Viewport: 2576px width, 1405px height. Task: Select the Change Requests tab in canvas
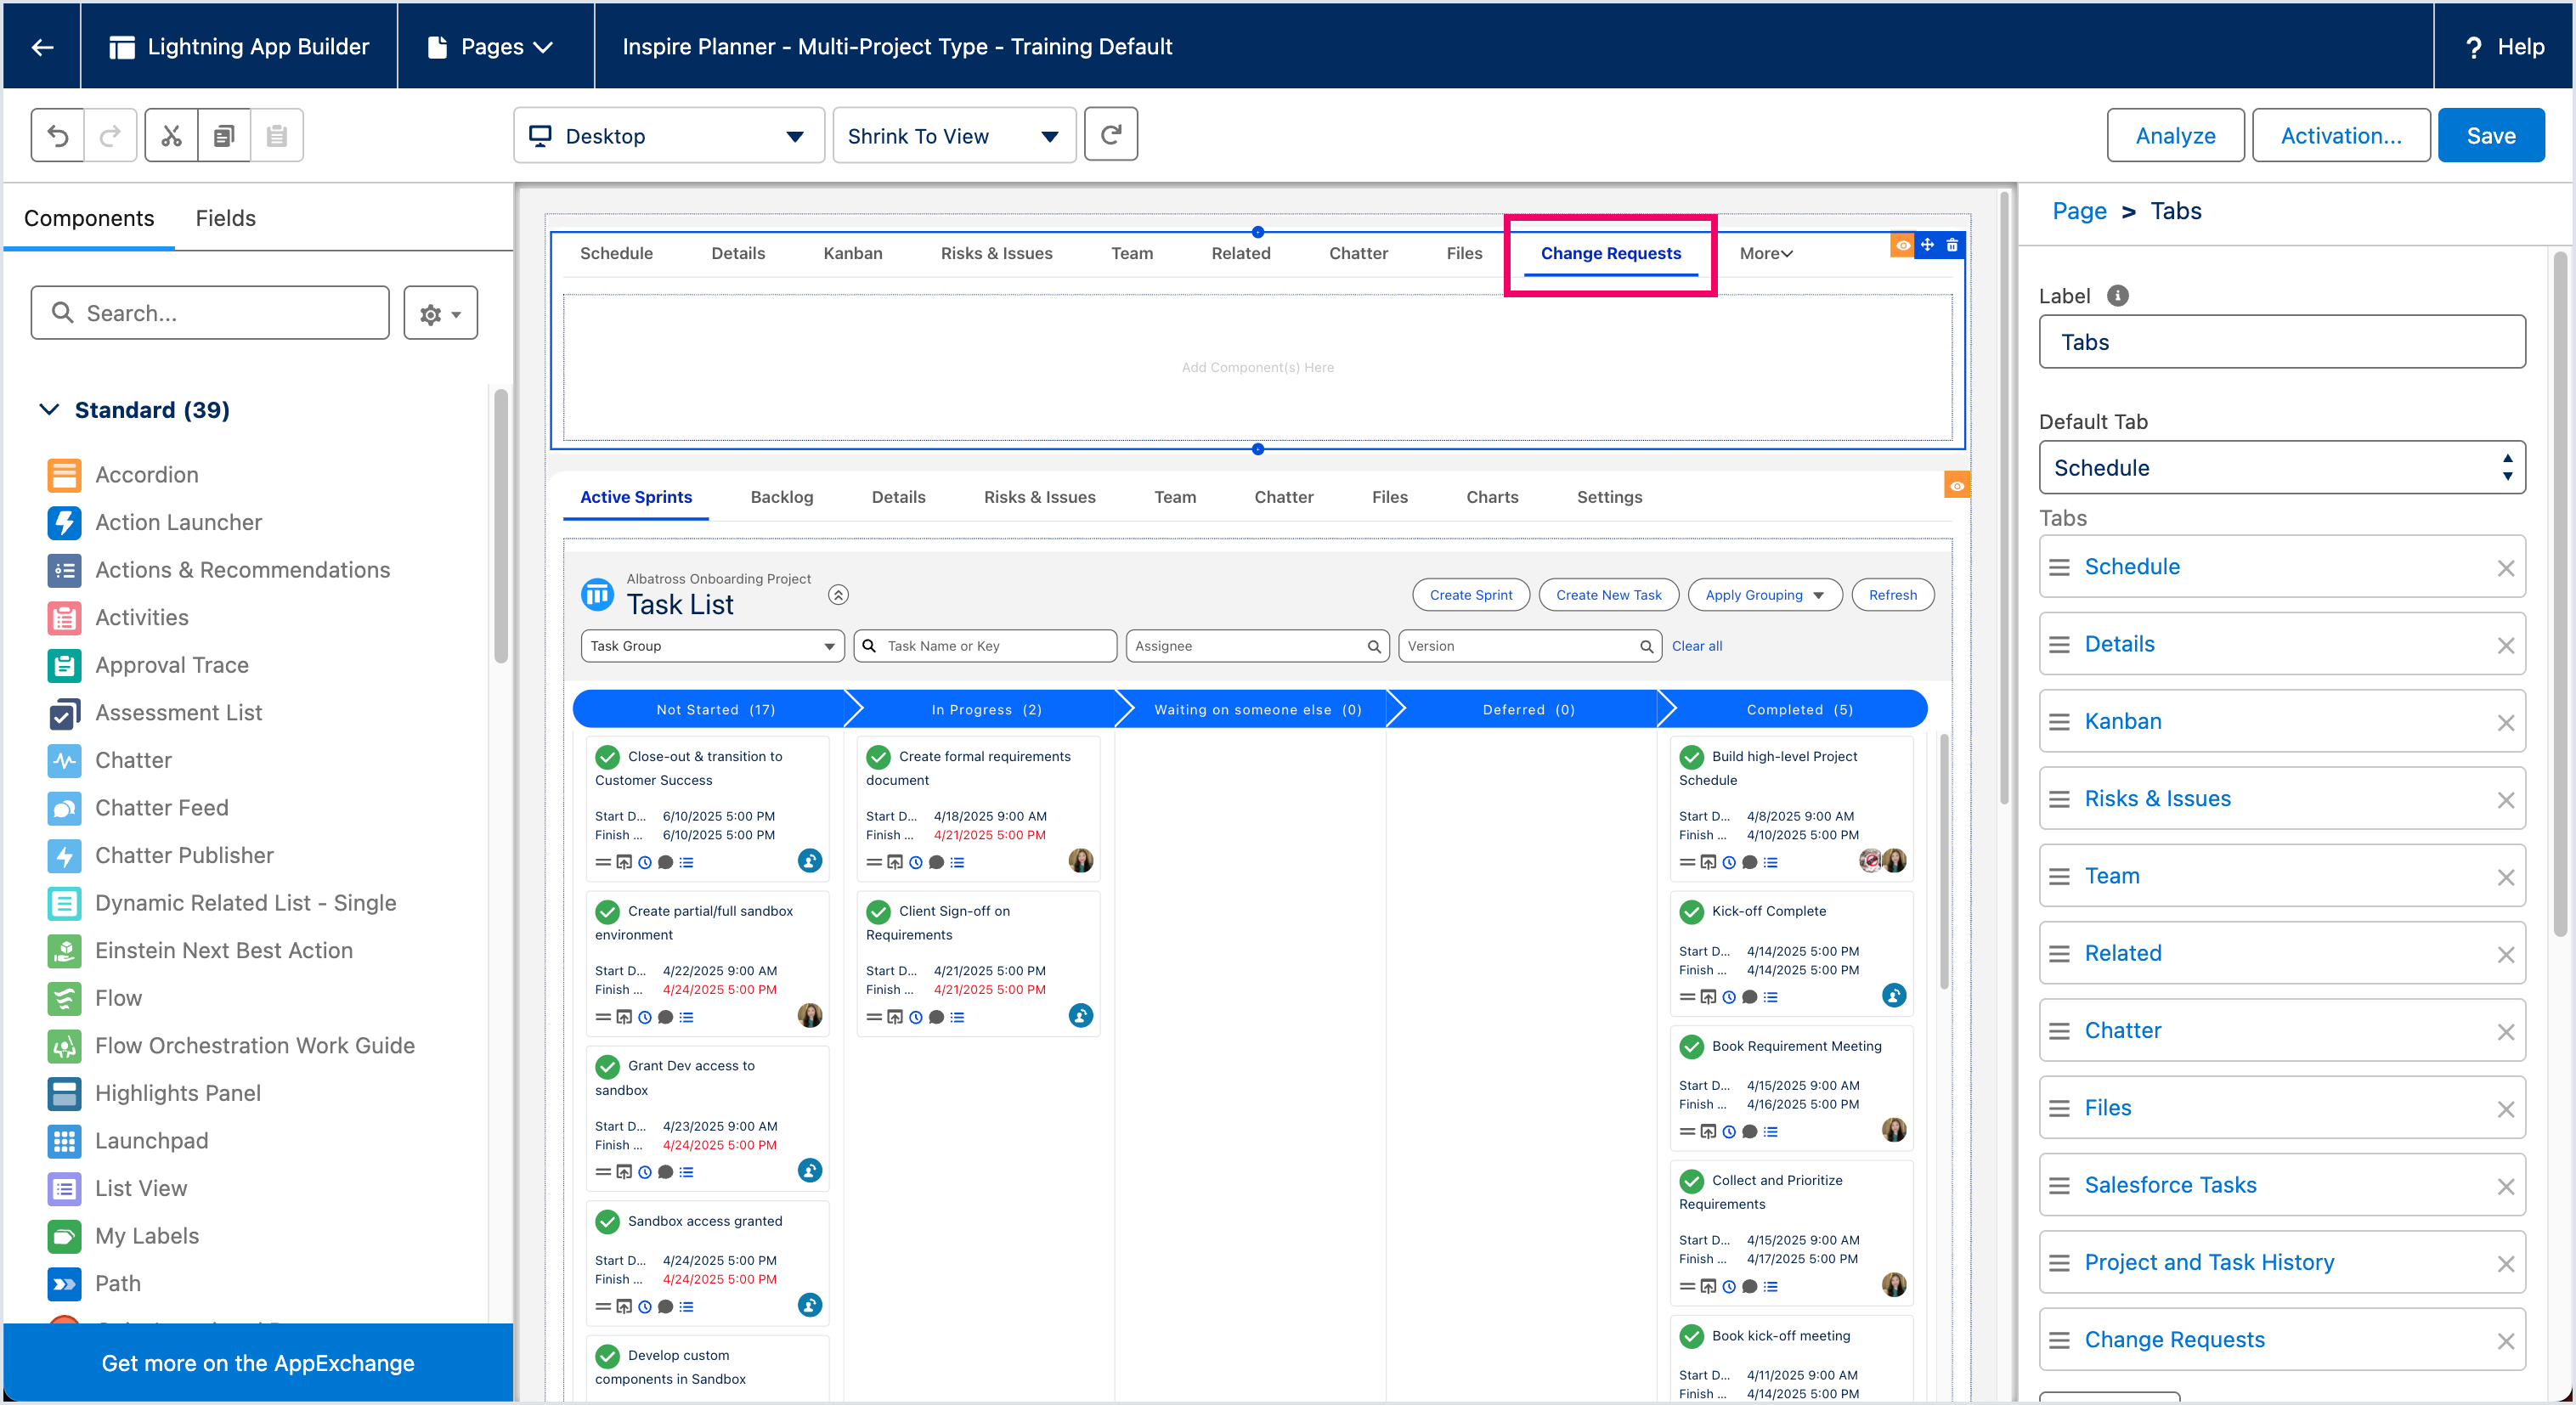coord(1610,254)
